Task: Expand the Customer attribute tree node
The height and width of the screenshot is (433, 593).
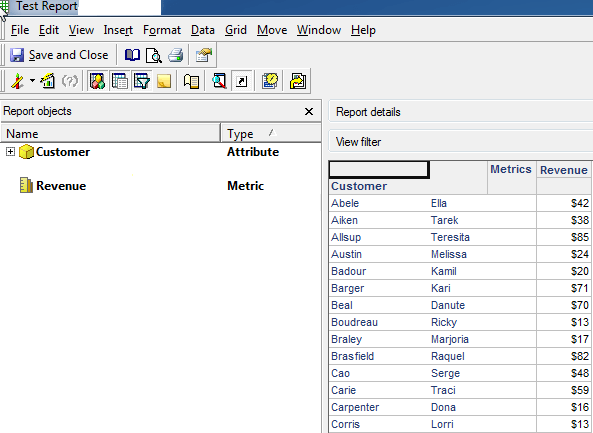Action: tap(11, 152)
